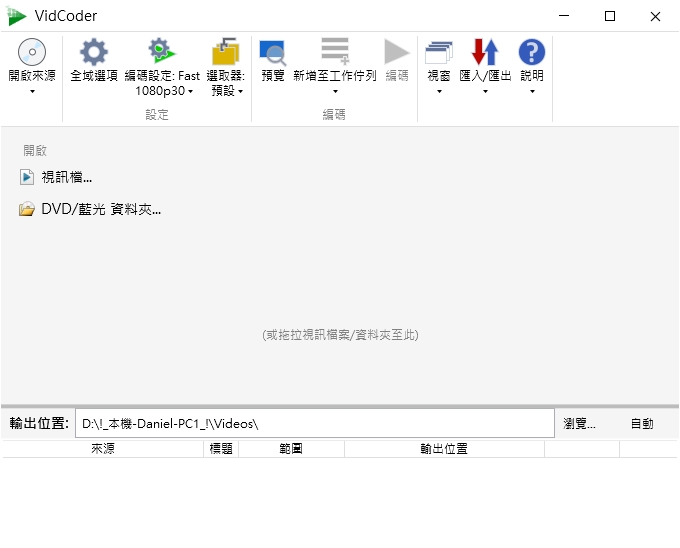Click the 開啟來源 disc icon
Viewport: 680px width, 548px height.
point(32,52)
